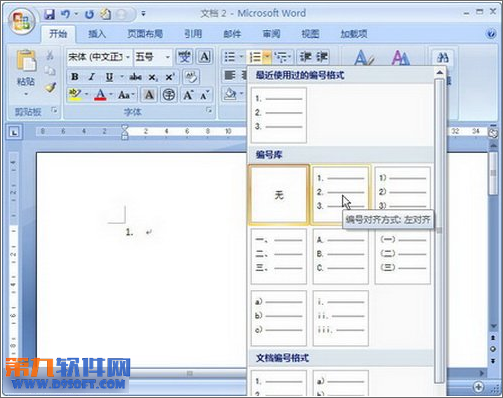Switch to the 审阅 tab
This screenshot has width=503, height=398.
click(x=271, y=34)
